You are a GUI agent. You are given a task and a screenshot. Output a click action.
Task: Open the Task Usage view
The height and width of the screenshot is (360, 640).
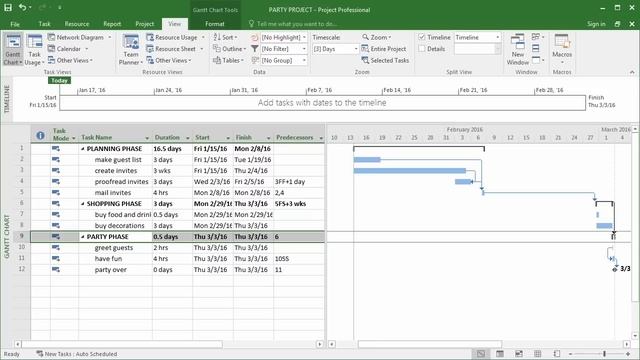34,49
